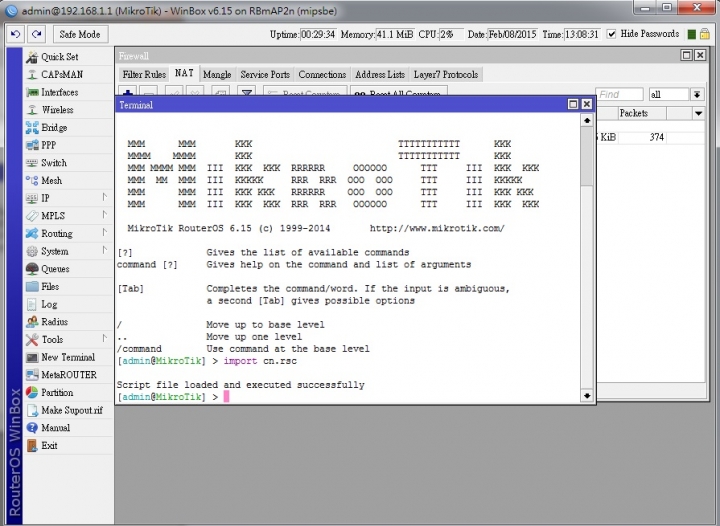Click the Memory value 41.1 MiB
The width and height of the screenshot is (720, 526).
pyautogui.click(x=394, y=34)
